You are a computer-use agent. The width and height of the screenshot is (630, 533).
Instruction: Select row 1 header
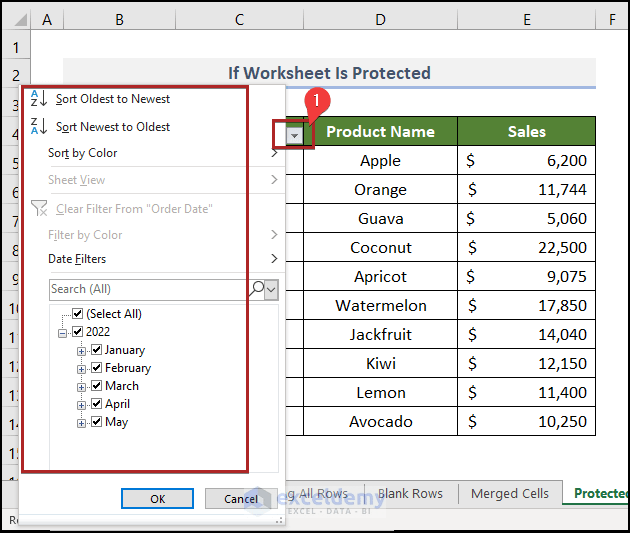(x=16, y=47)
